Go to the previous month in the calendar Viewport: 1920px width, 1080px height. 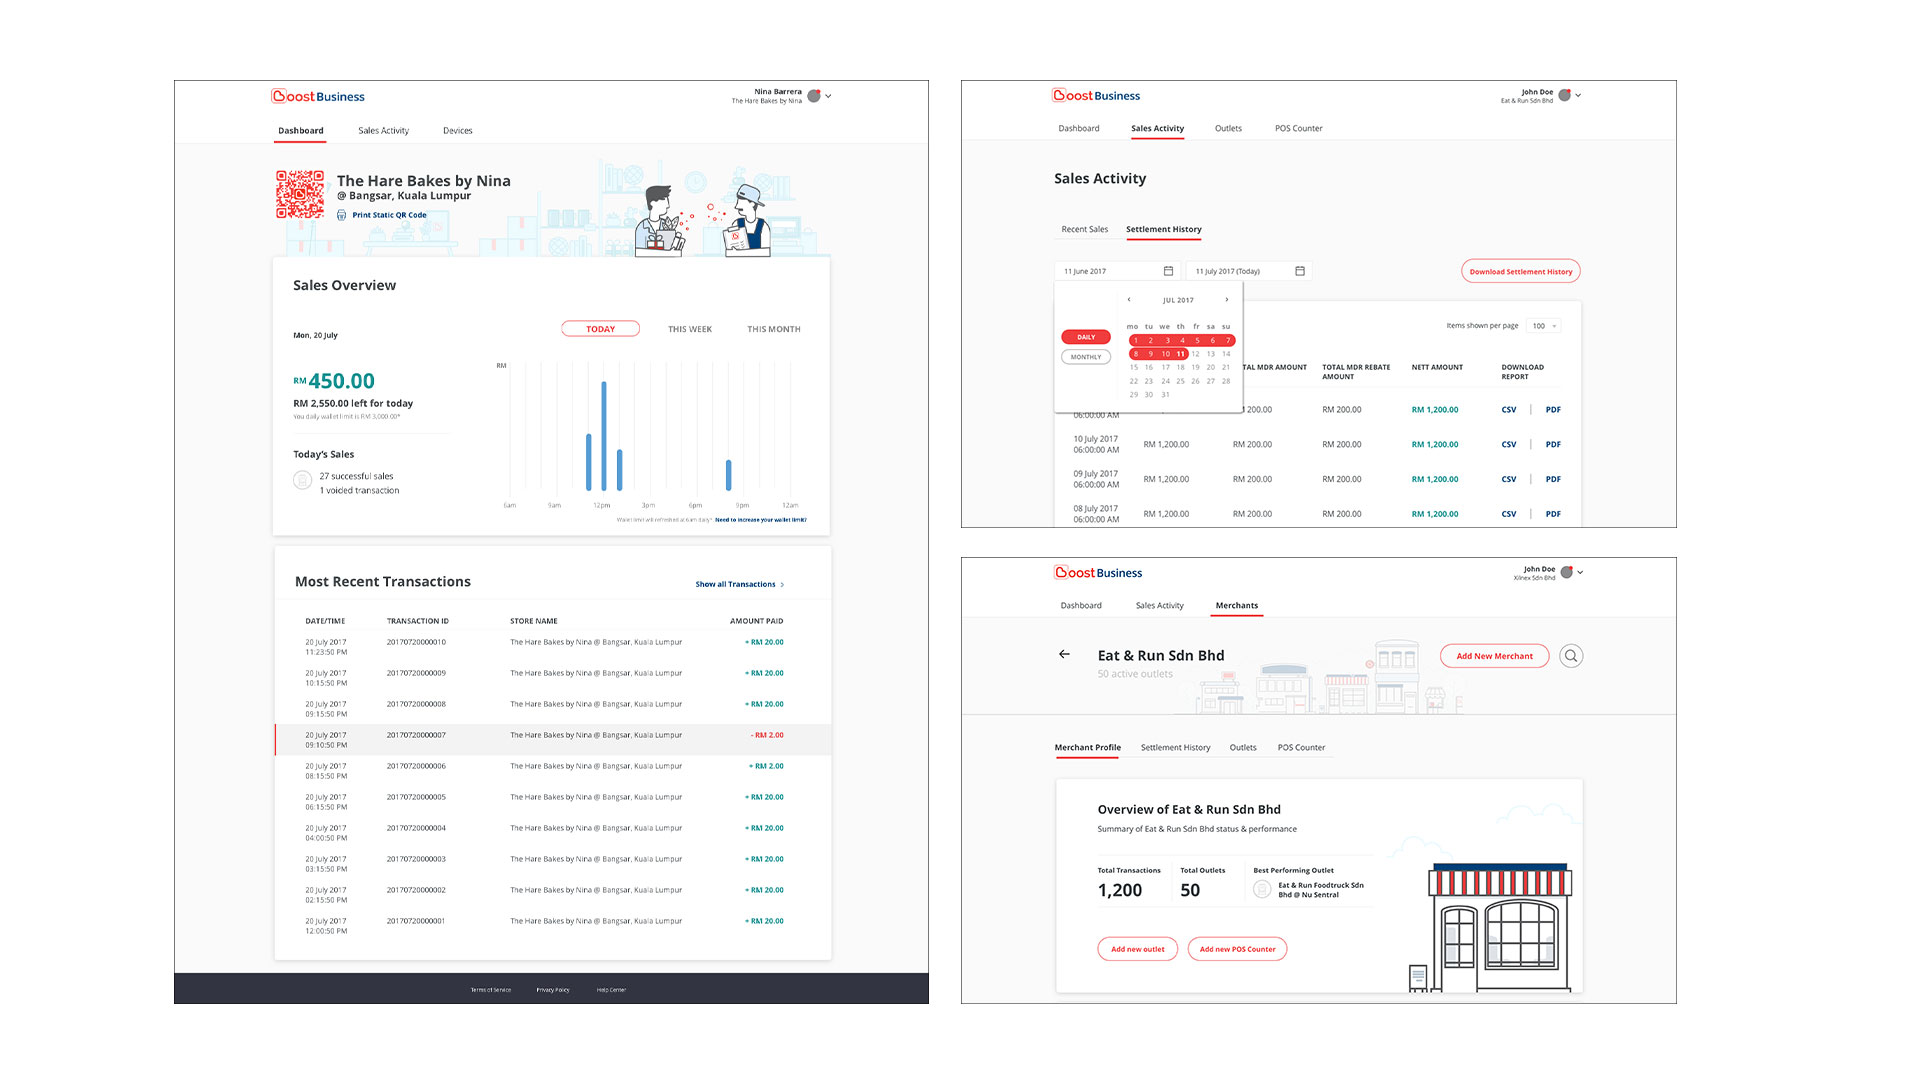(1129, 300)
